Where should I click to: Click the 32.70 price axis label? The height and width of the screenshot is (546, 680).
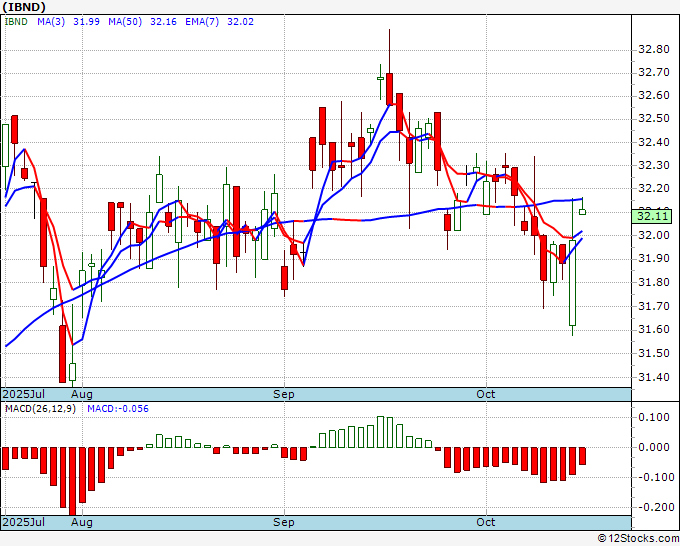tap(654, 72)
